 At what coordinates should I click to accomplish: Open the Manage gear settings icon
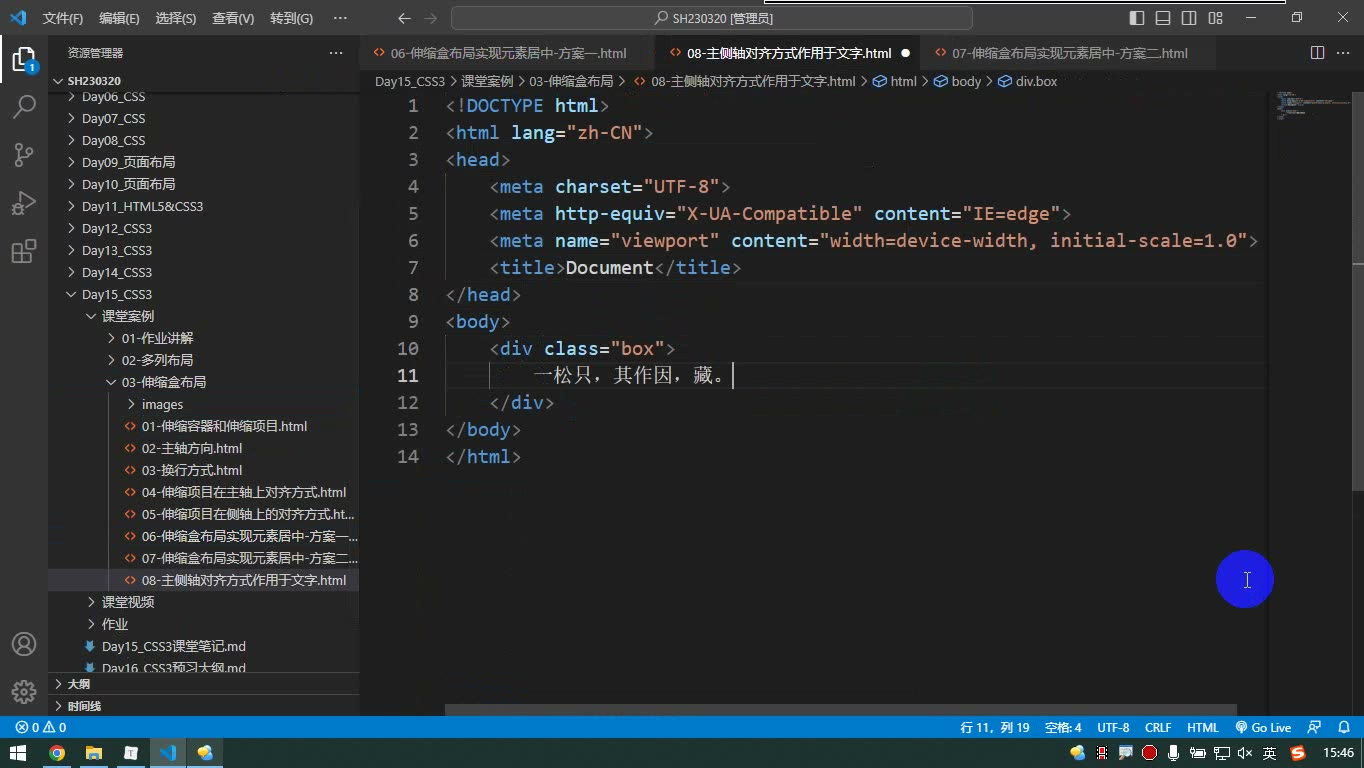pyautogui.click(x=24, y=691)
